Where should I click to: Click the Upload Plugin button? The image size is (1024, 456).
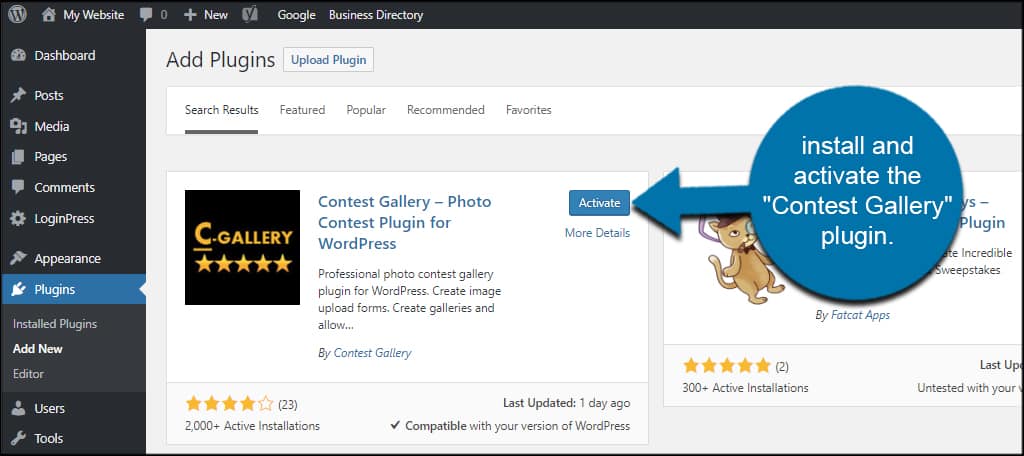point(328,59)
